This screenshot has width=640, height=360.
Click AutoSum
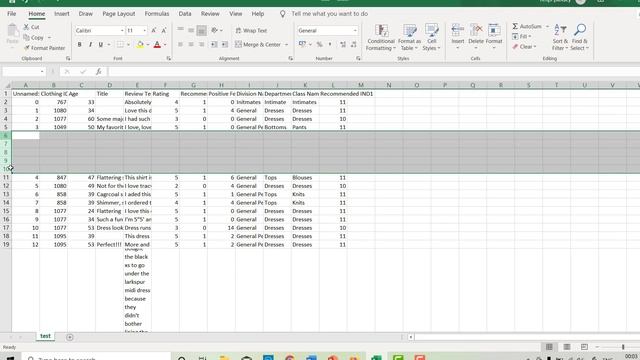tap(527, 27)
